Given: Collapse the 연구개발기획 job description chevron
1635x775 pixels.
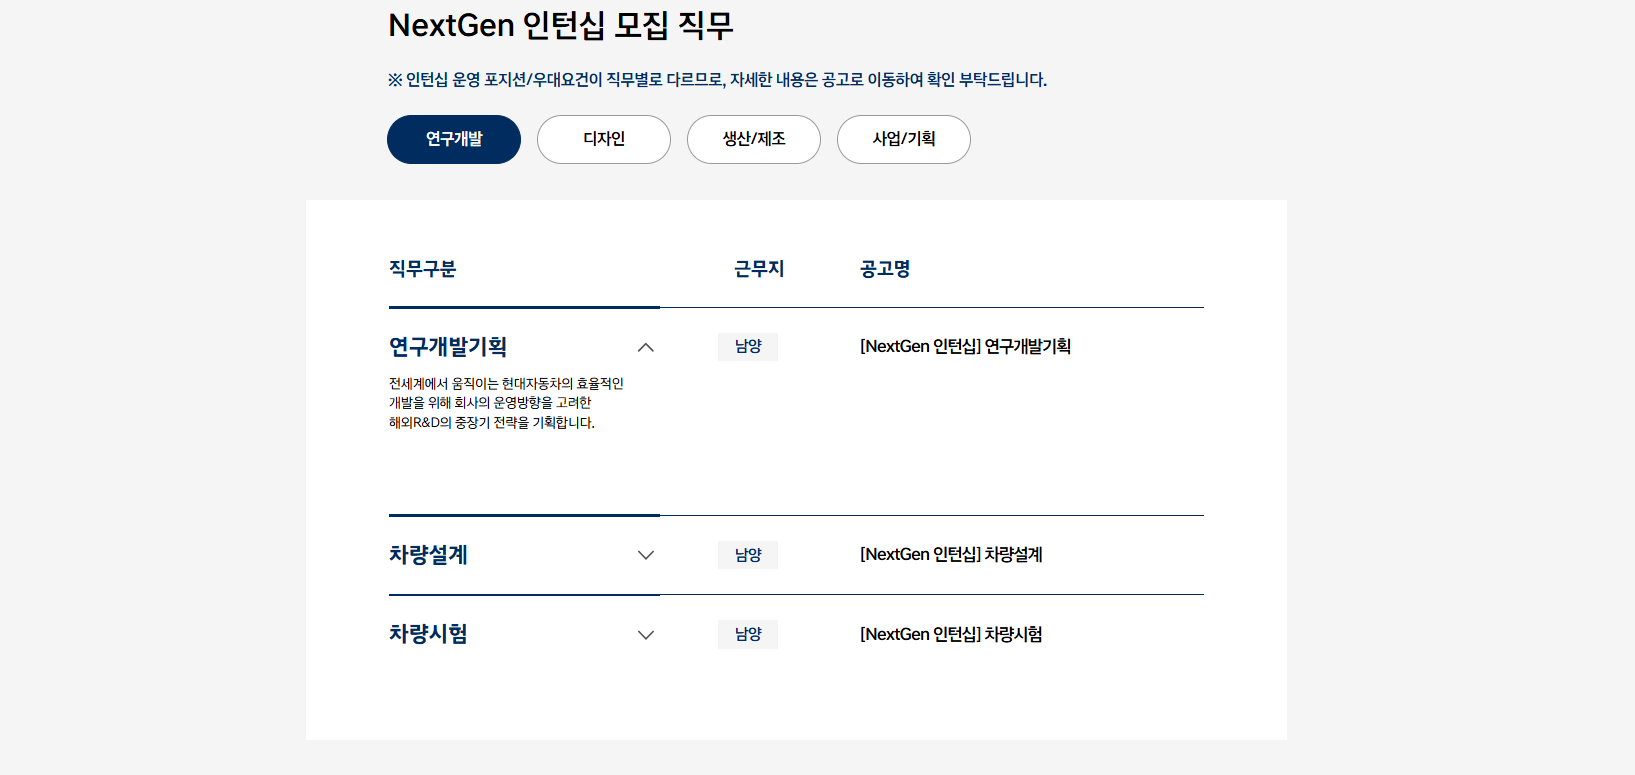Looking at the screenshot, I should tap(646, 347).
